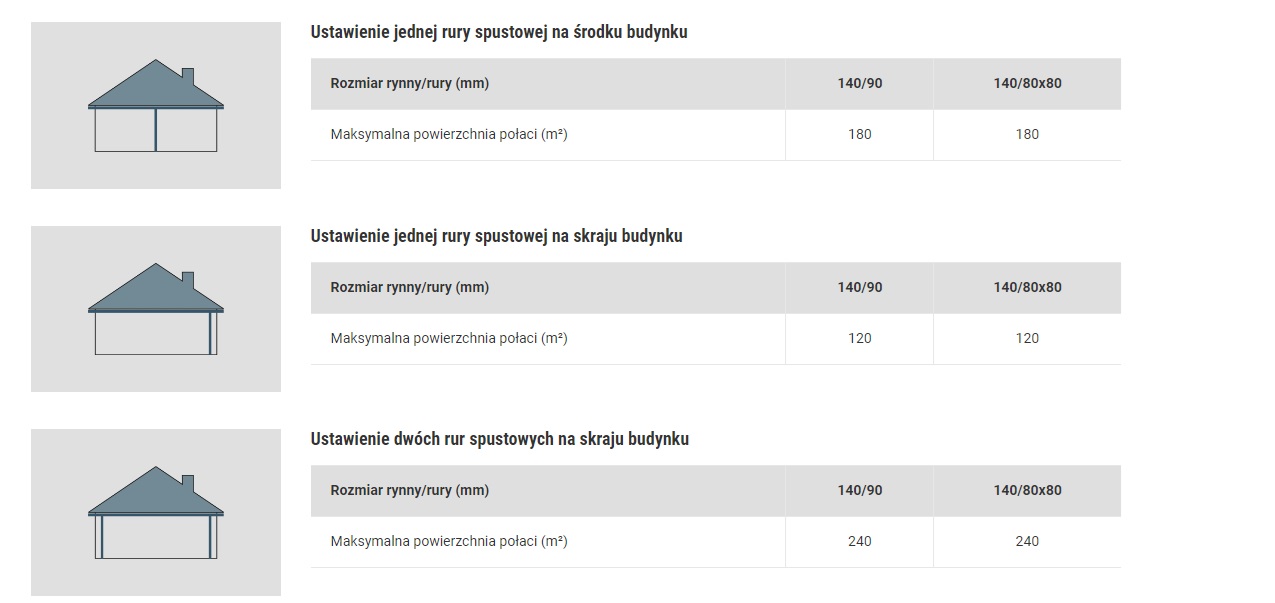Click the 240 value under 140/80x80
Viewport: 1275px width, 603px height.
(1027, 541)
